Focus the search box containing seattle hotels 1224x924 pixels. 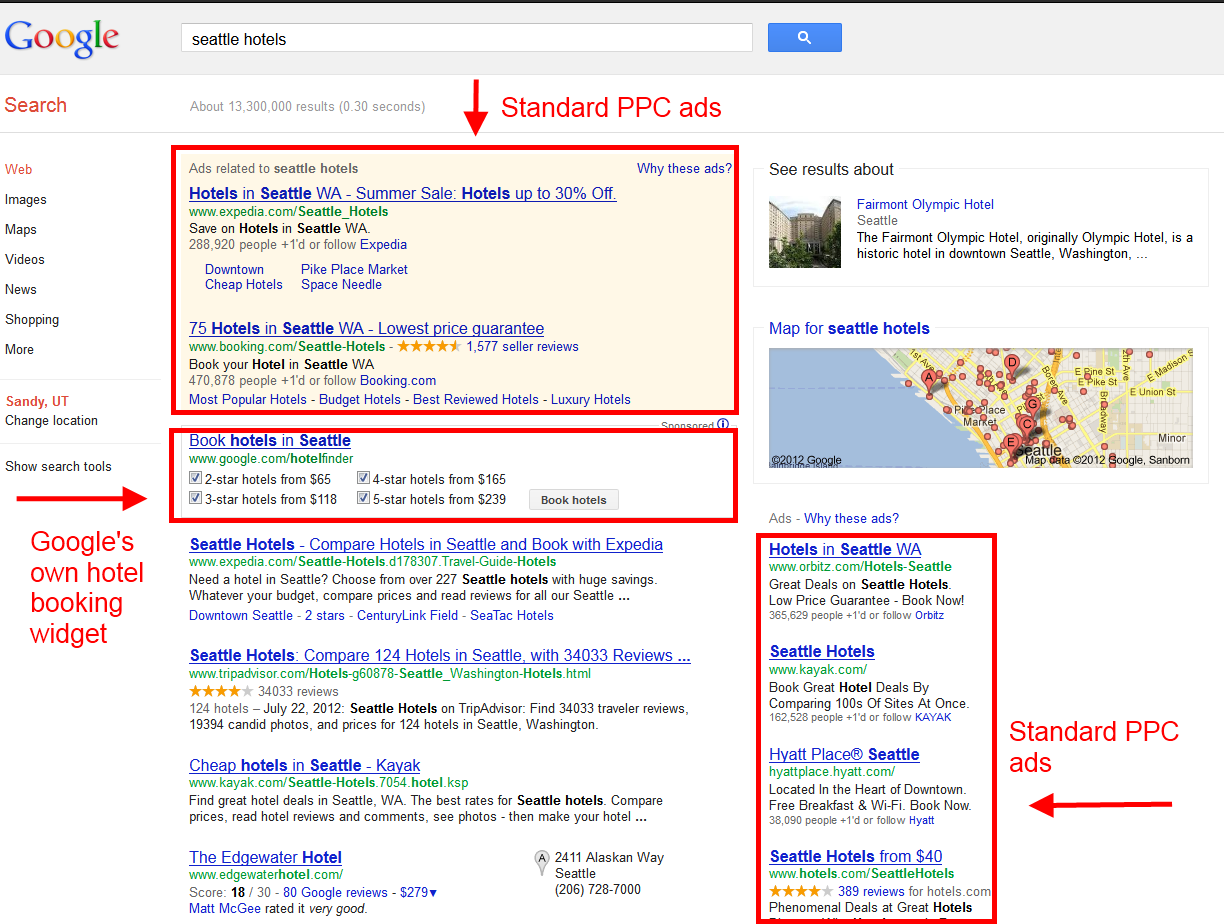(466, 39)
